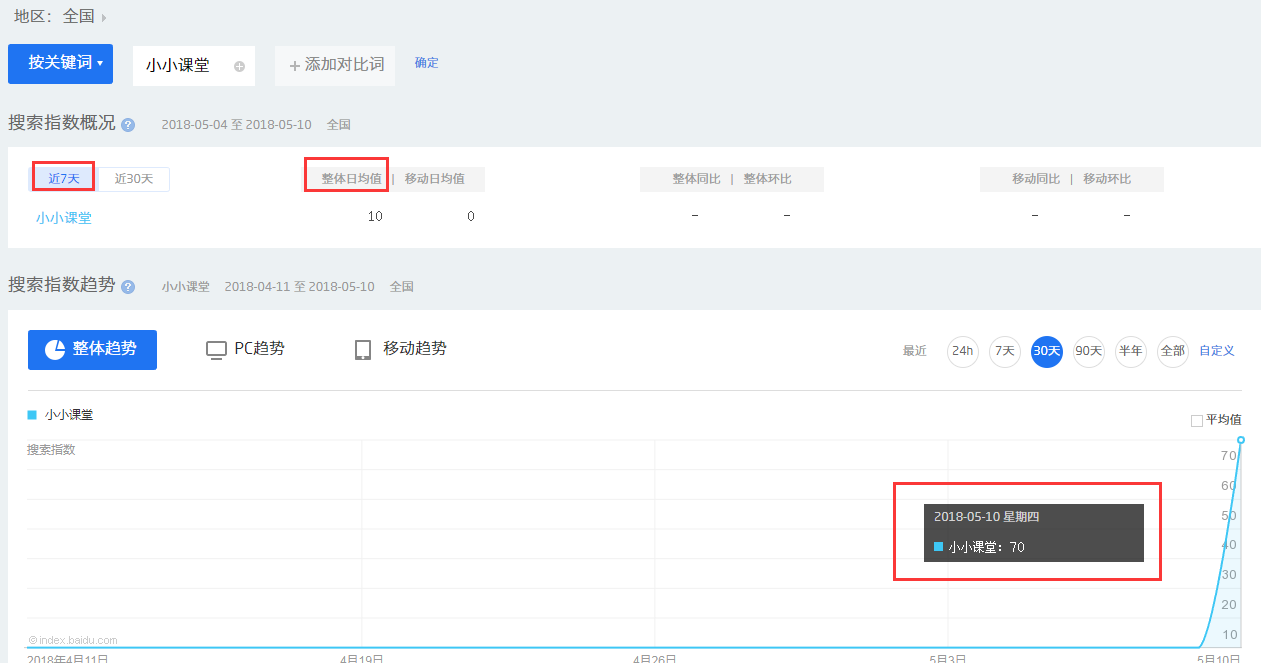Click the 整体同比 column header
The width and height of the screenshot is (1261, 663).
point(696,179)
